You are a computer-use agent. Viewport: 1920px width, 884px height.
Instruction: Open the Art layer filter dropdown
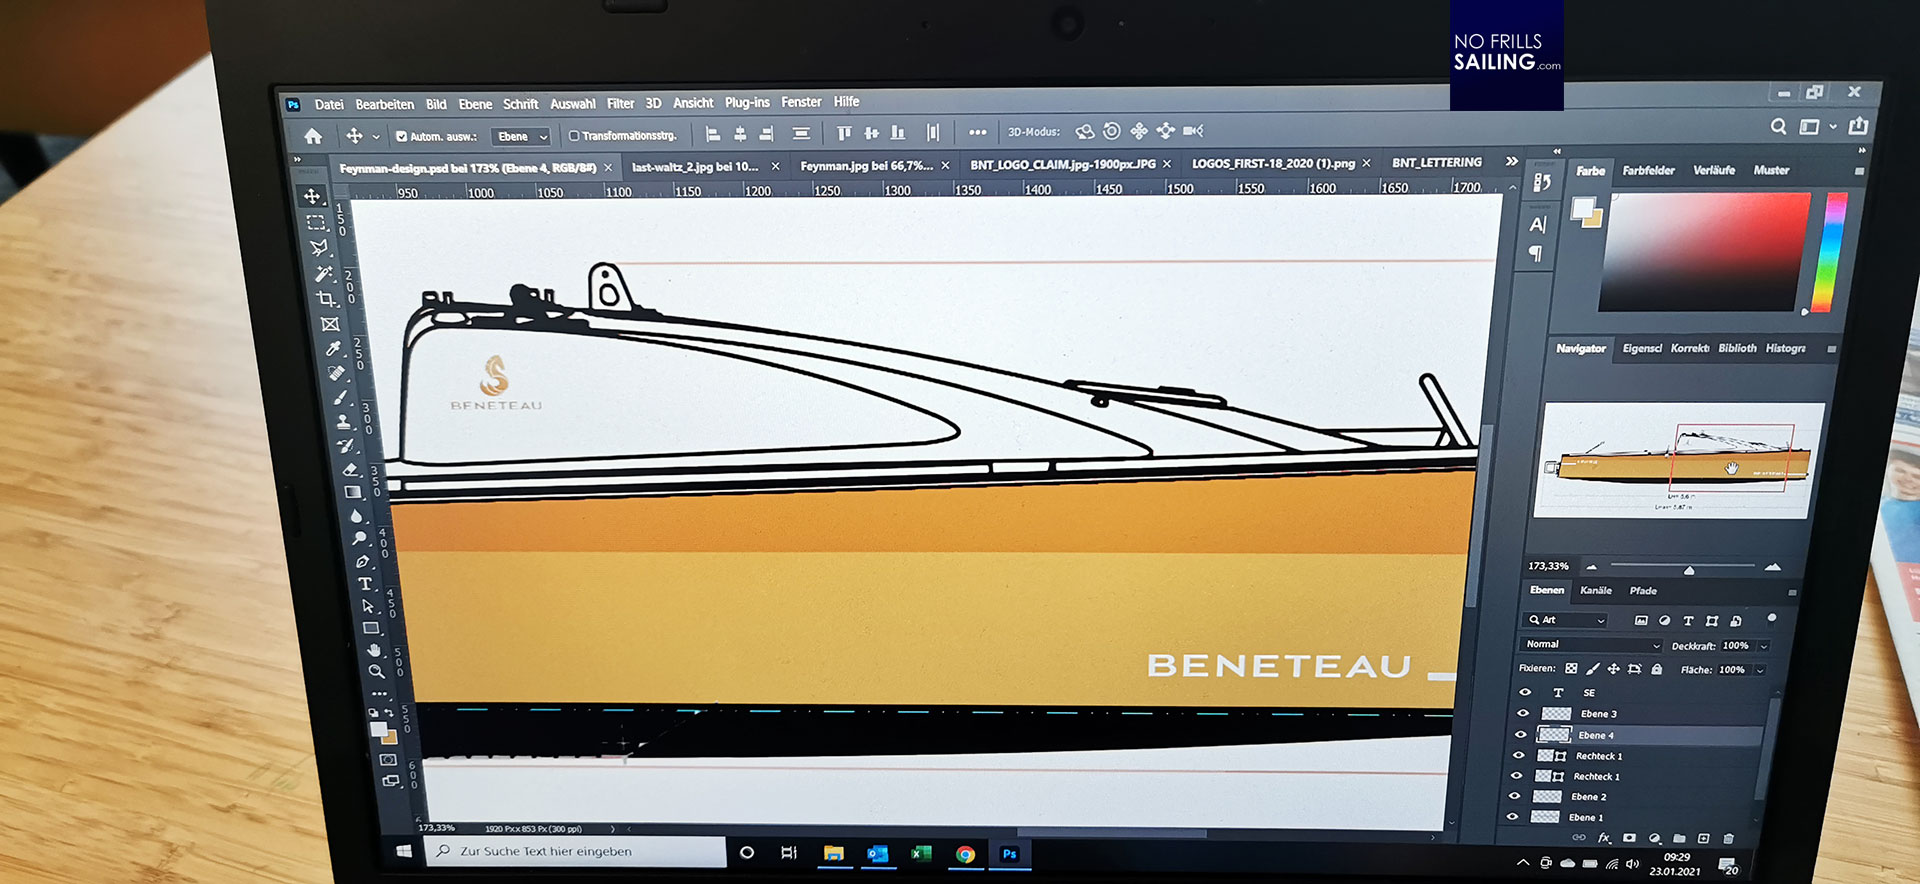(x=1566, y=620)
